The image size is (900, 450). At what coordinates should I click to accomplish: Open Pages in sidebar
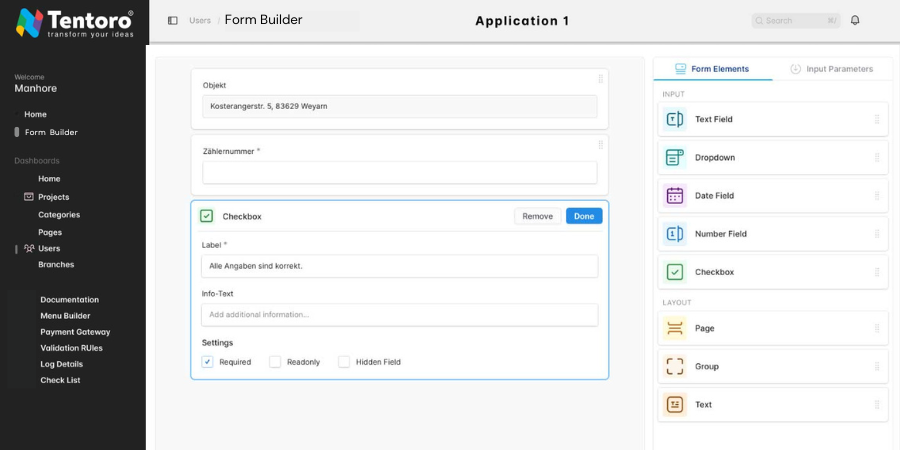point(50,232)
